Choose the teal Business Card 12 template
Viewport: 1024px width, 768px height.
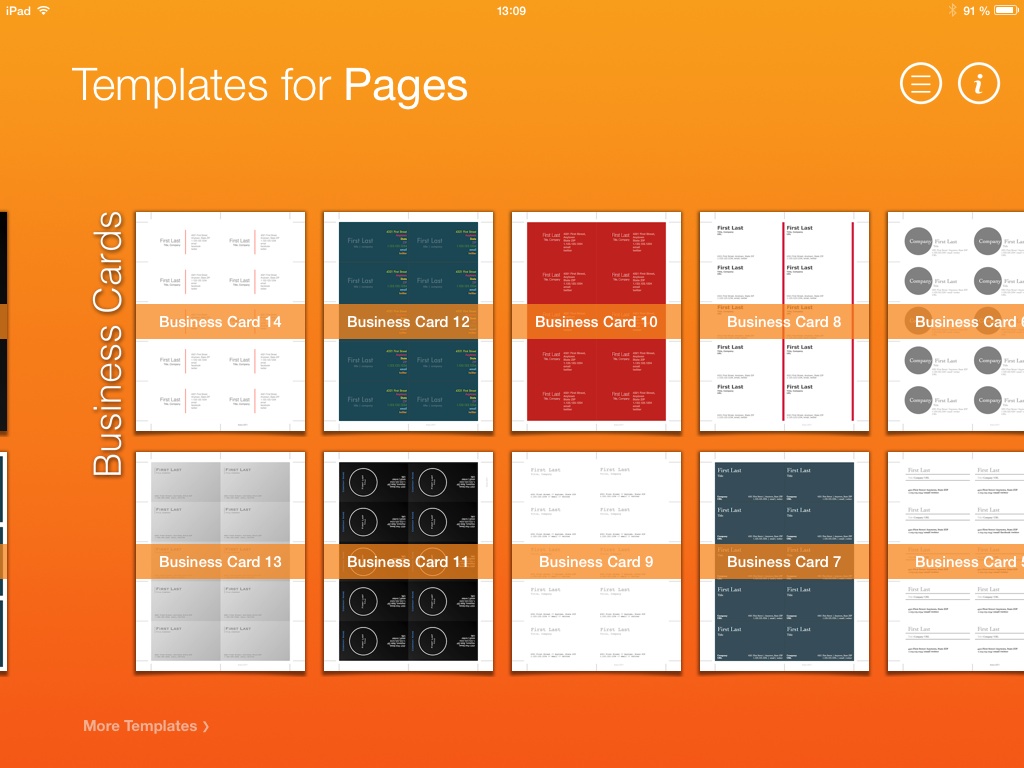coord(408,322)
